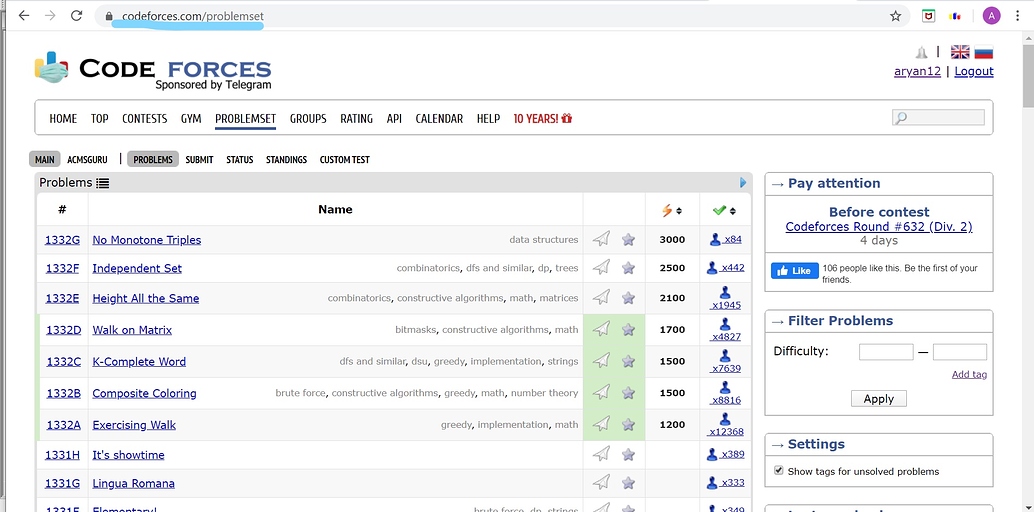Click the Apply filter button
The width and height of the screenshot is (1034, 512).
click(x=878, y=399)
